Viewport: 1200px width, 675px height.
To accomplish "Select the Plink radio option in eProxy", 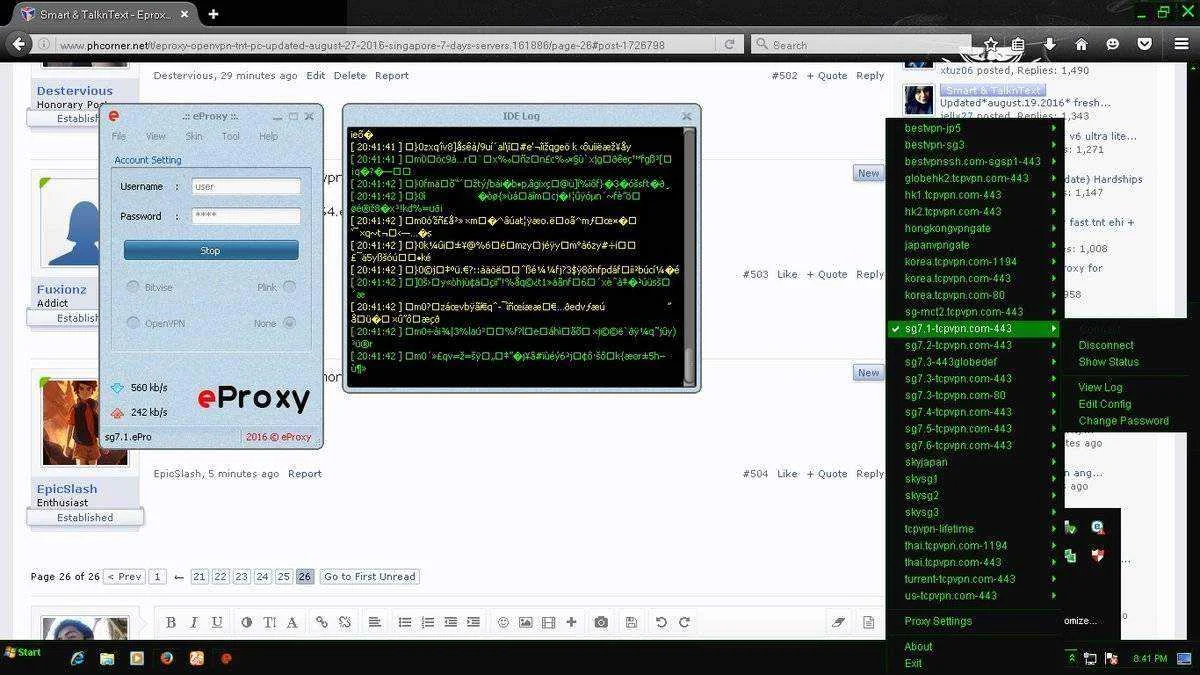I will click(x=289, y=287).
